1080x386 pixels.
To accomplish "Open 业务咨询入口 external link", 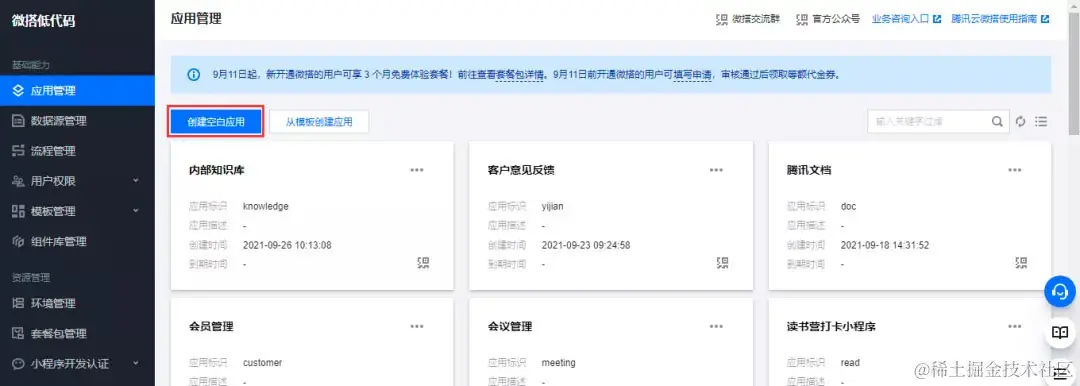I will tap(906, 19).
